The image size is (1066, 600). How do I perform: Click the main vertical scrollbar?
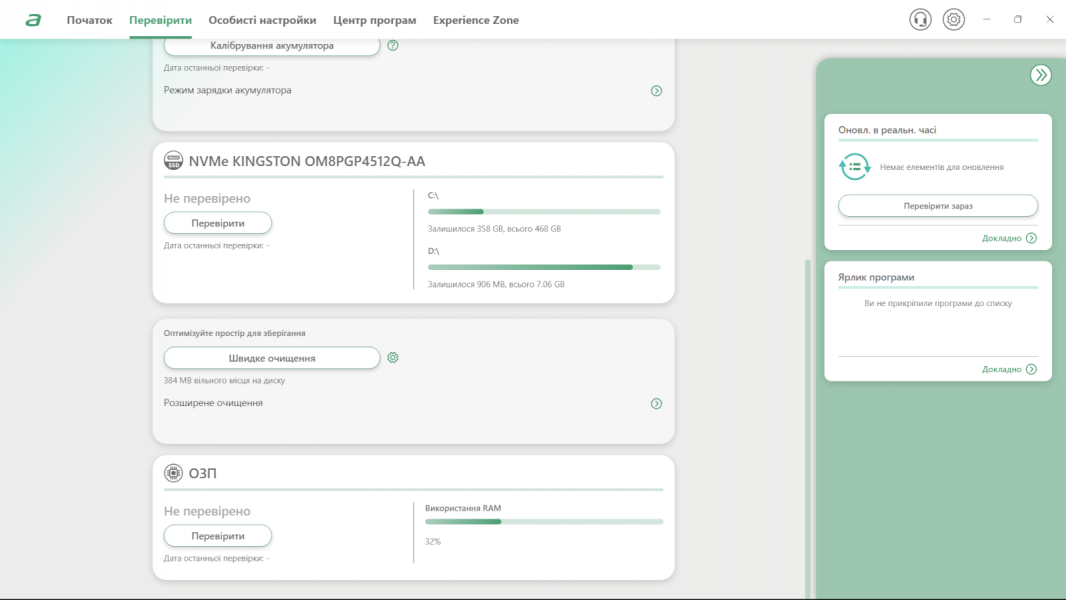(807, 420)
